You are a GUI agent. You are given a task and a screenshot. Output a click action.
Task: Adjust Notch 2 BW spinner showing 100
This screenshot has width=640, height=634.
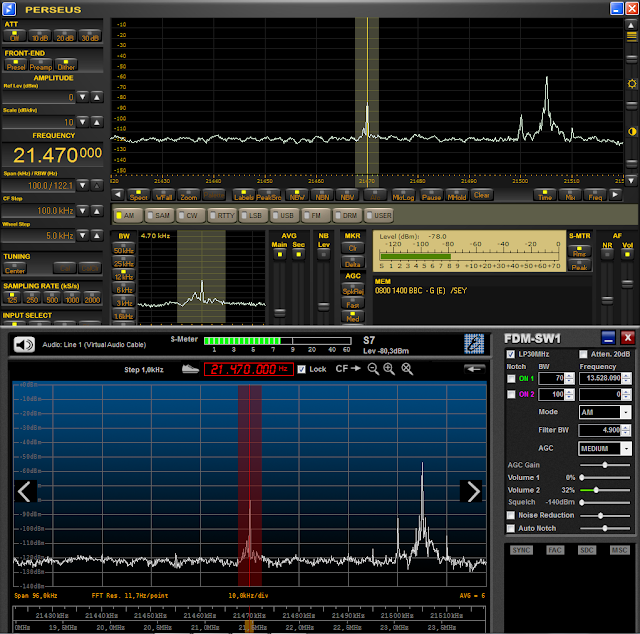[569, 394]
